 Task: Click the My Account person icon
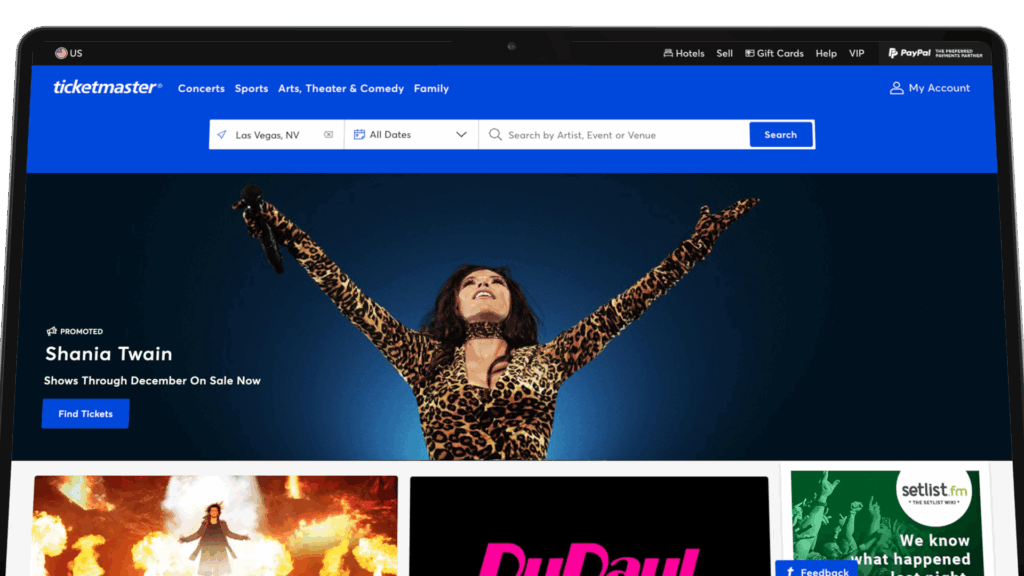[x=897, y=88]
